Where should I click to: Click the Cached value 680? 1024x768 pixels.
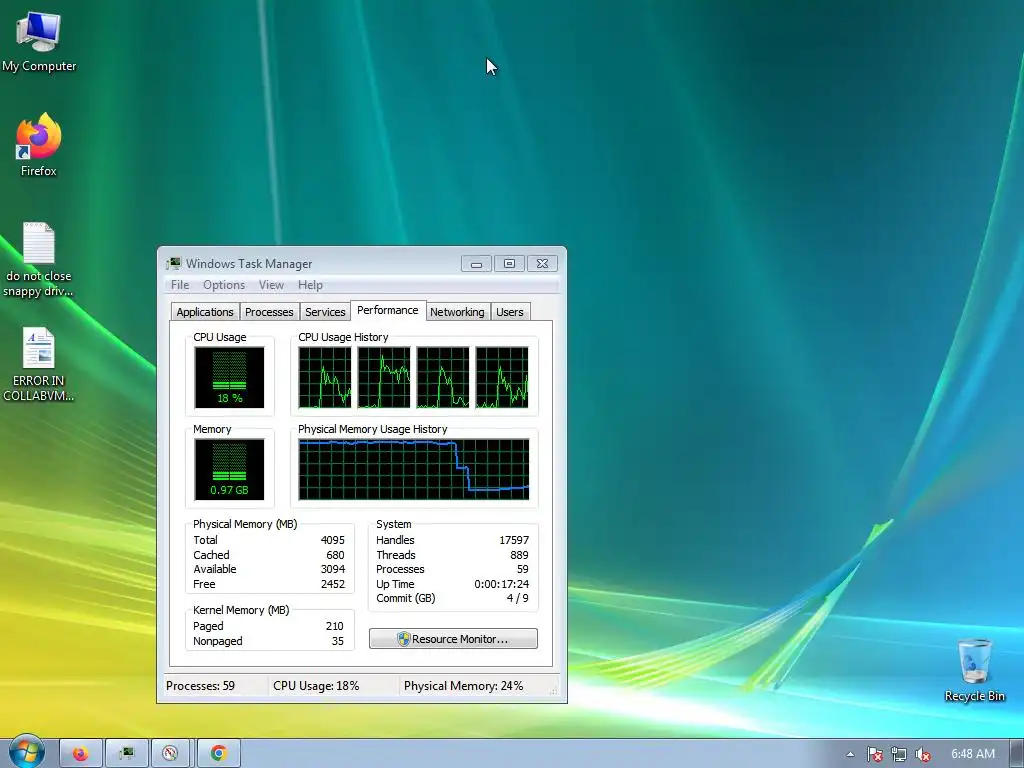coord(335,555)
